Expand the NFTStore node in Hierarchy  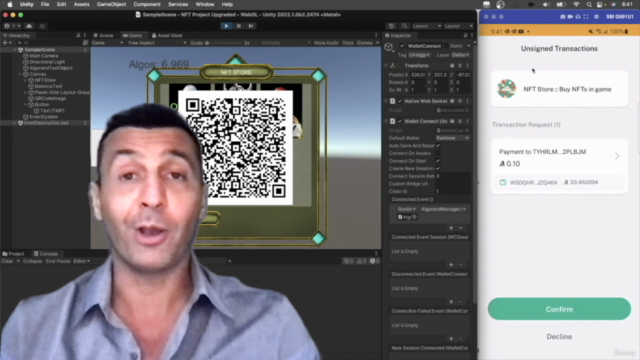click(25, 80)
